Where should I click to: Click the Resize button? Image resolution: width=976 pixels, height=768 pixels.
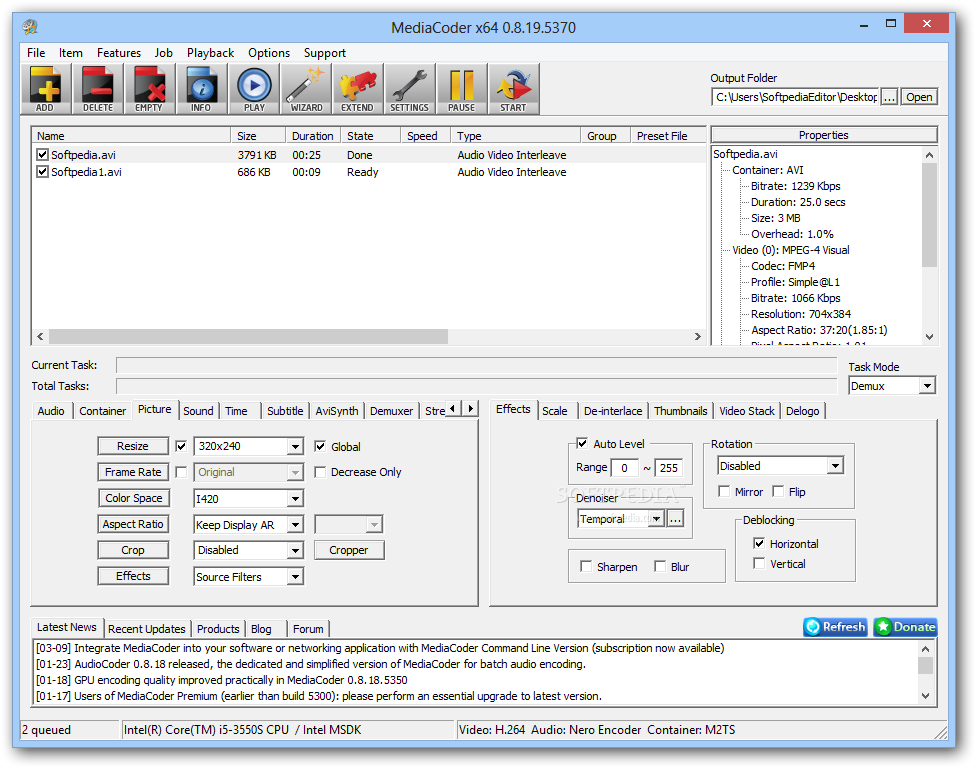(x=133, y=446)
